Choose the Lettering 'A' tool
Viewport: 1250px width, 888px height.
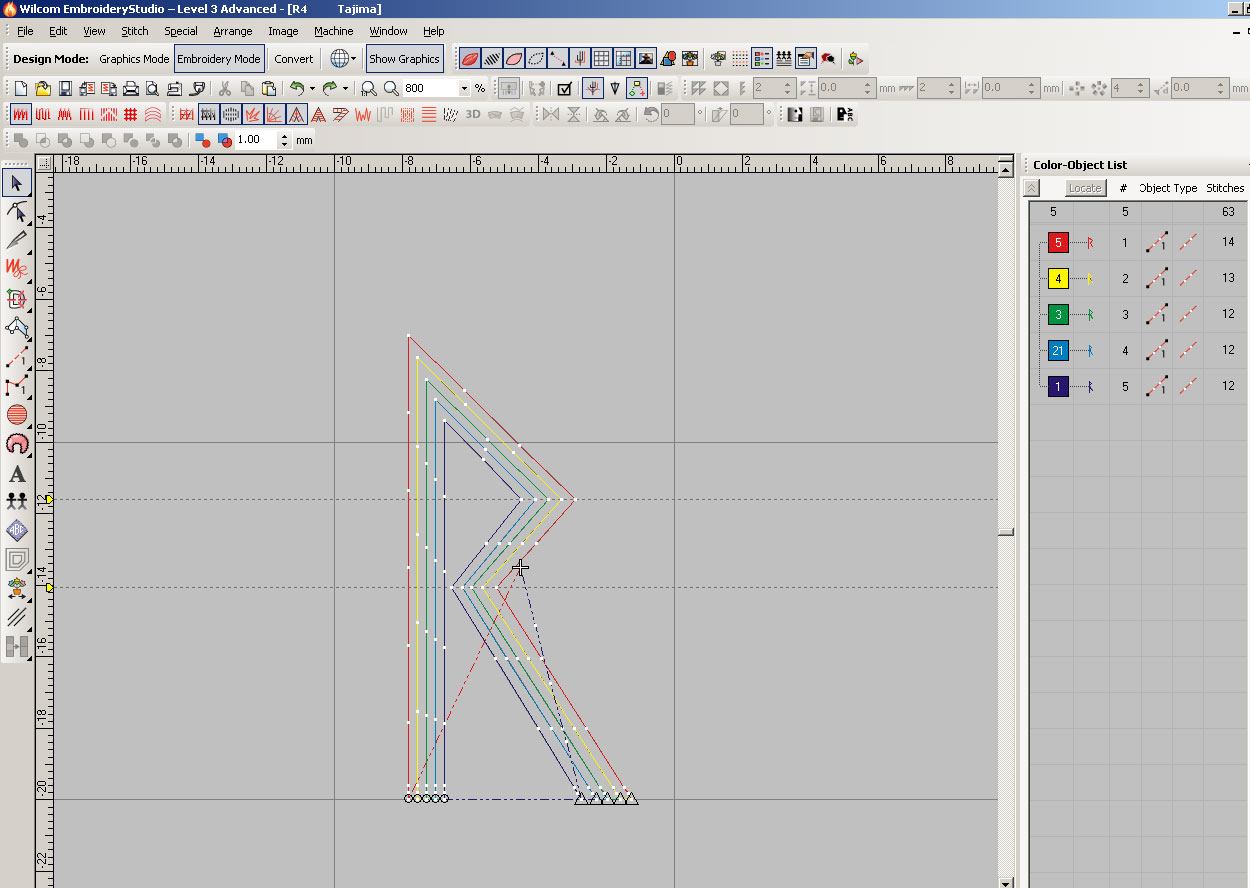[17, 473]
